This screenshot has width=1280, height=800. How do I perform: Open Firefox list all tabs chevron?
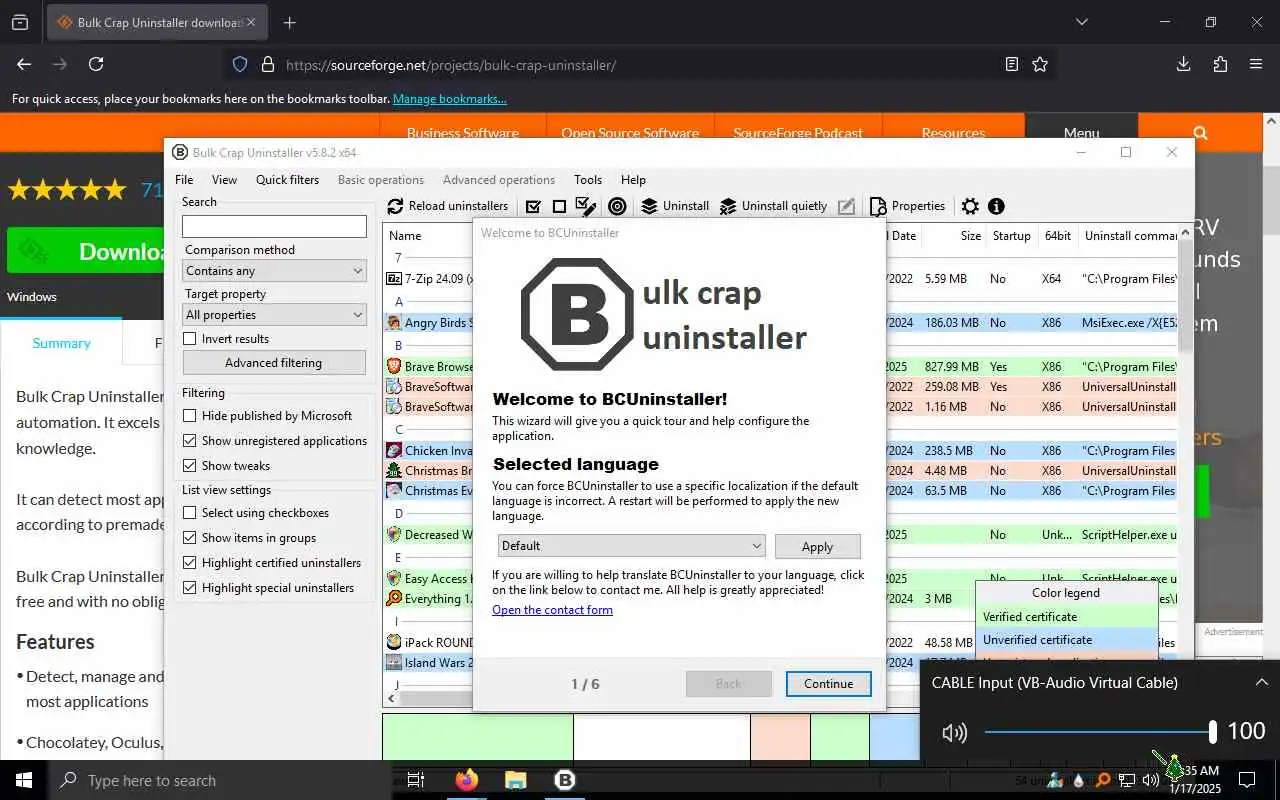pos(1081,22)
